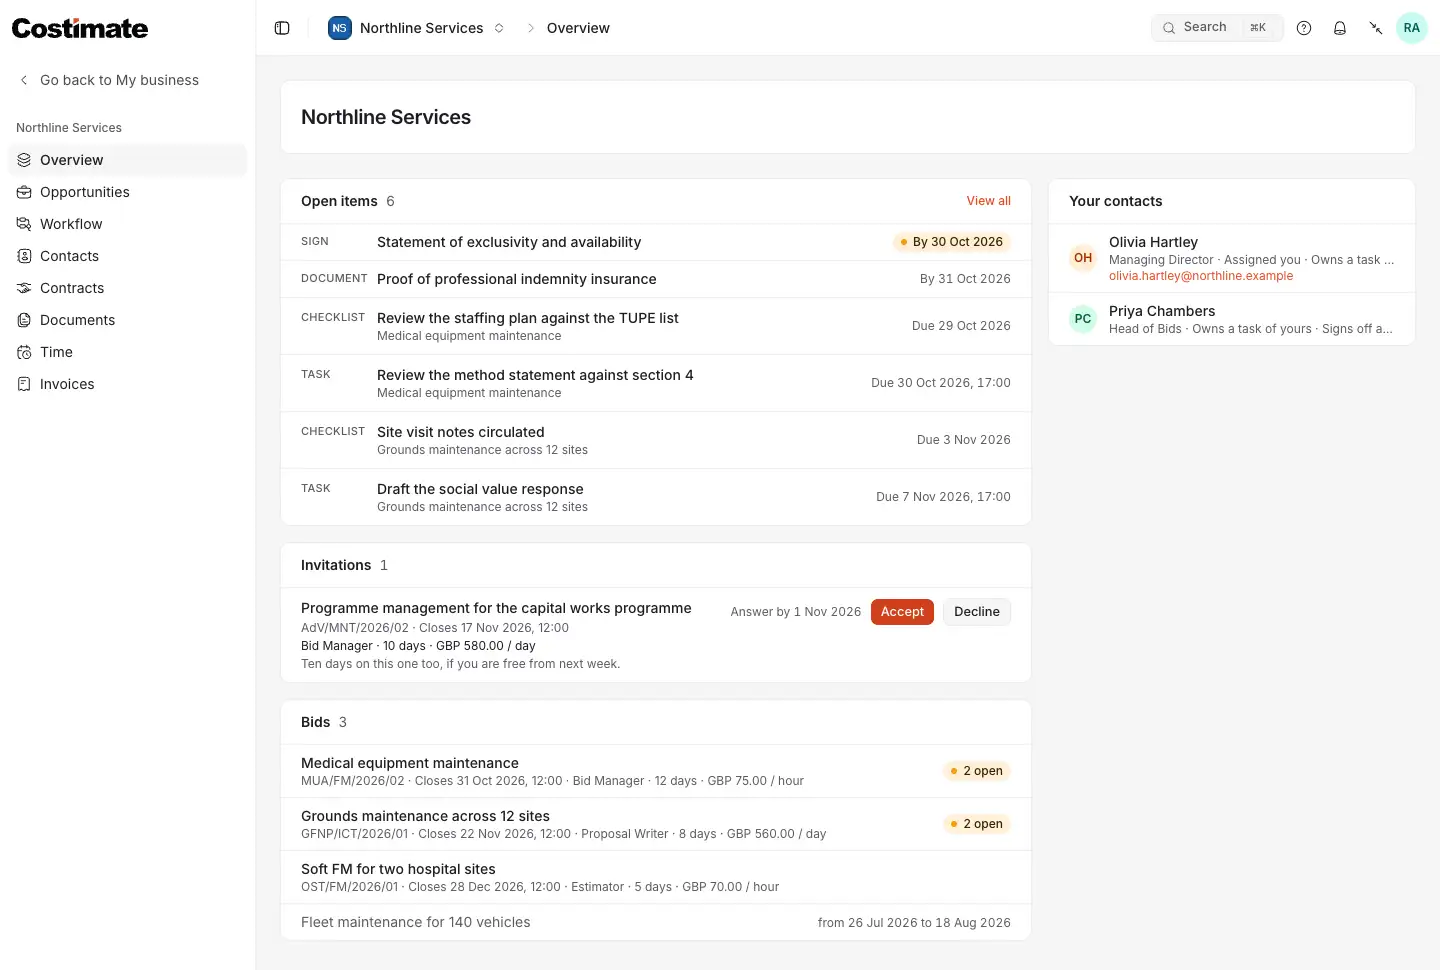
Task: Open Grounds maintenance across 12 sites bid
Action: tap(656, 824)
